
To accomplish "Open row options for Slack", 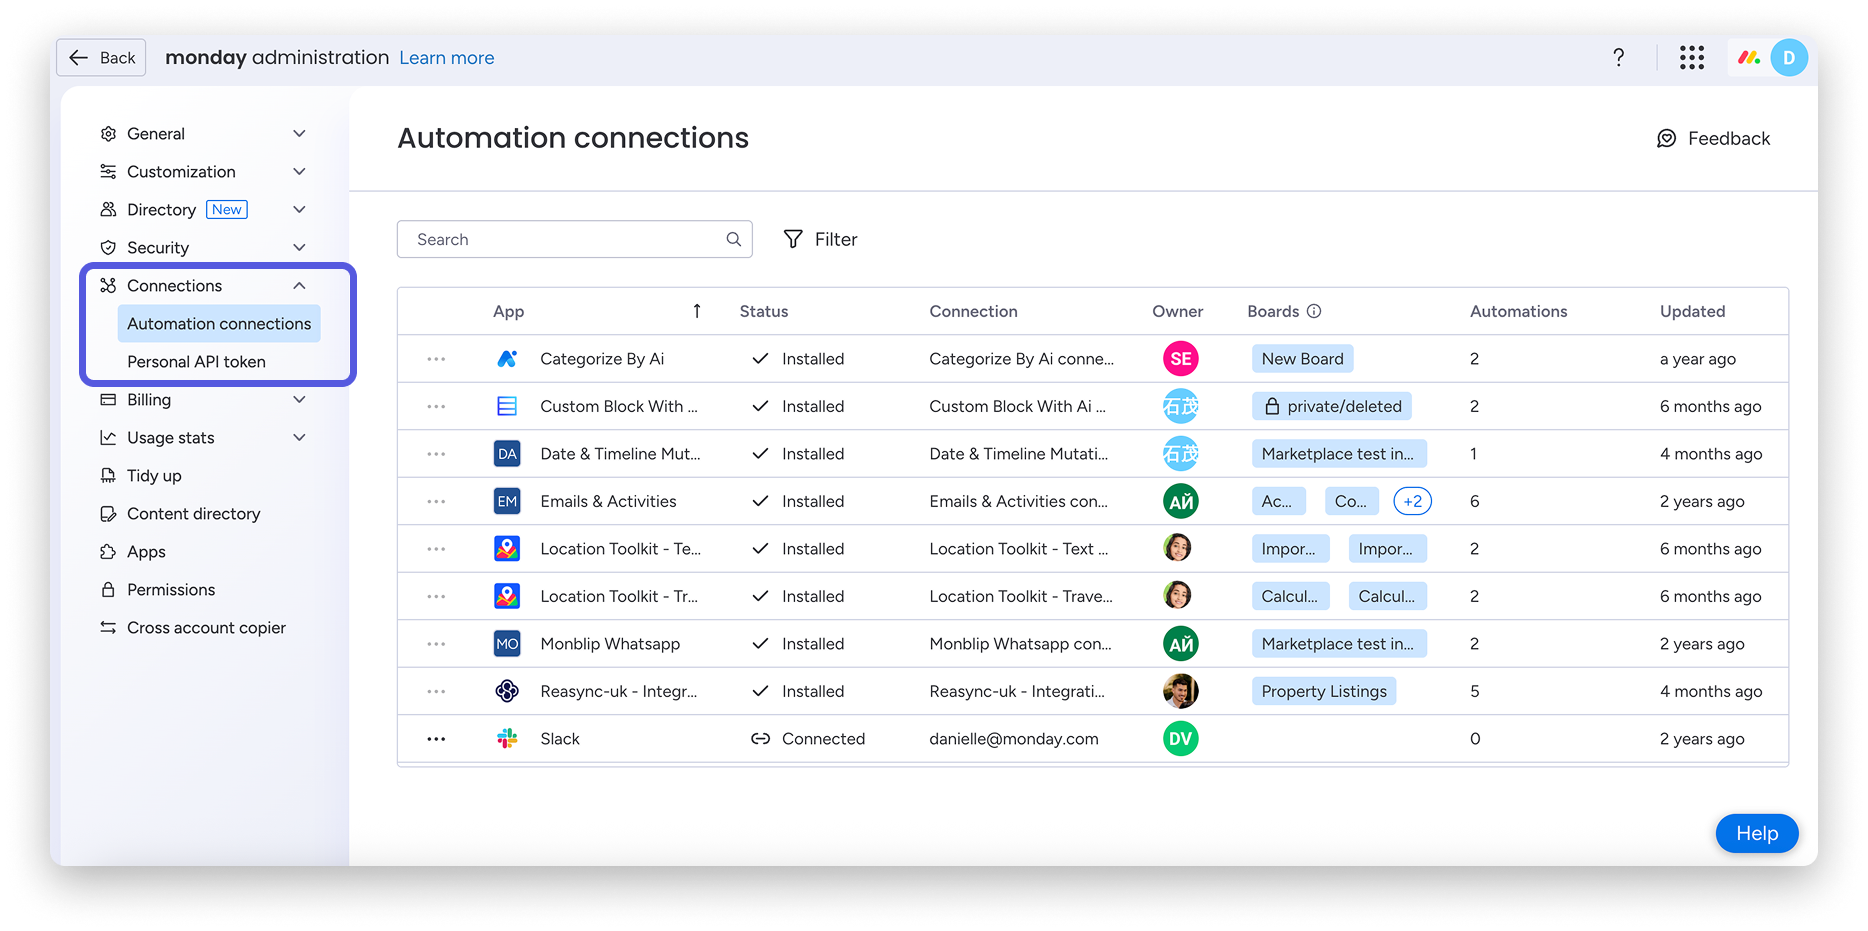I will pyautogui.click(x=436, y=739).
